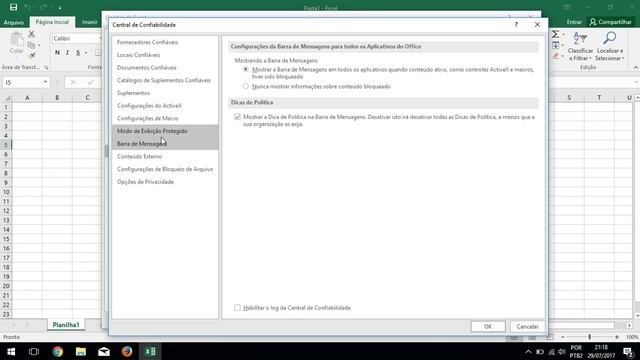640x360 pixels.
Task: Toggle Negrito bold N button
Action: click(x=57, y=53)
